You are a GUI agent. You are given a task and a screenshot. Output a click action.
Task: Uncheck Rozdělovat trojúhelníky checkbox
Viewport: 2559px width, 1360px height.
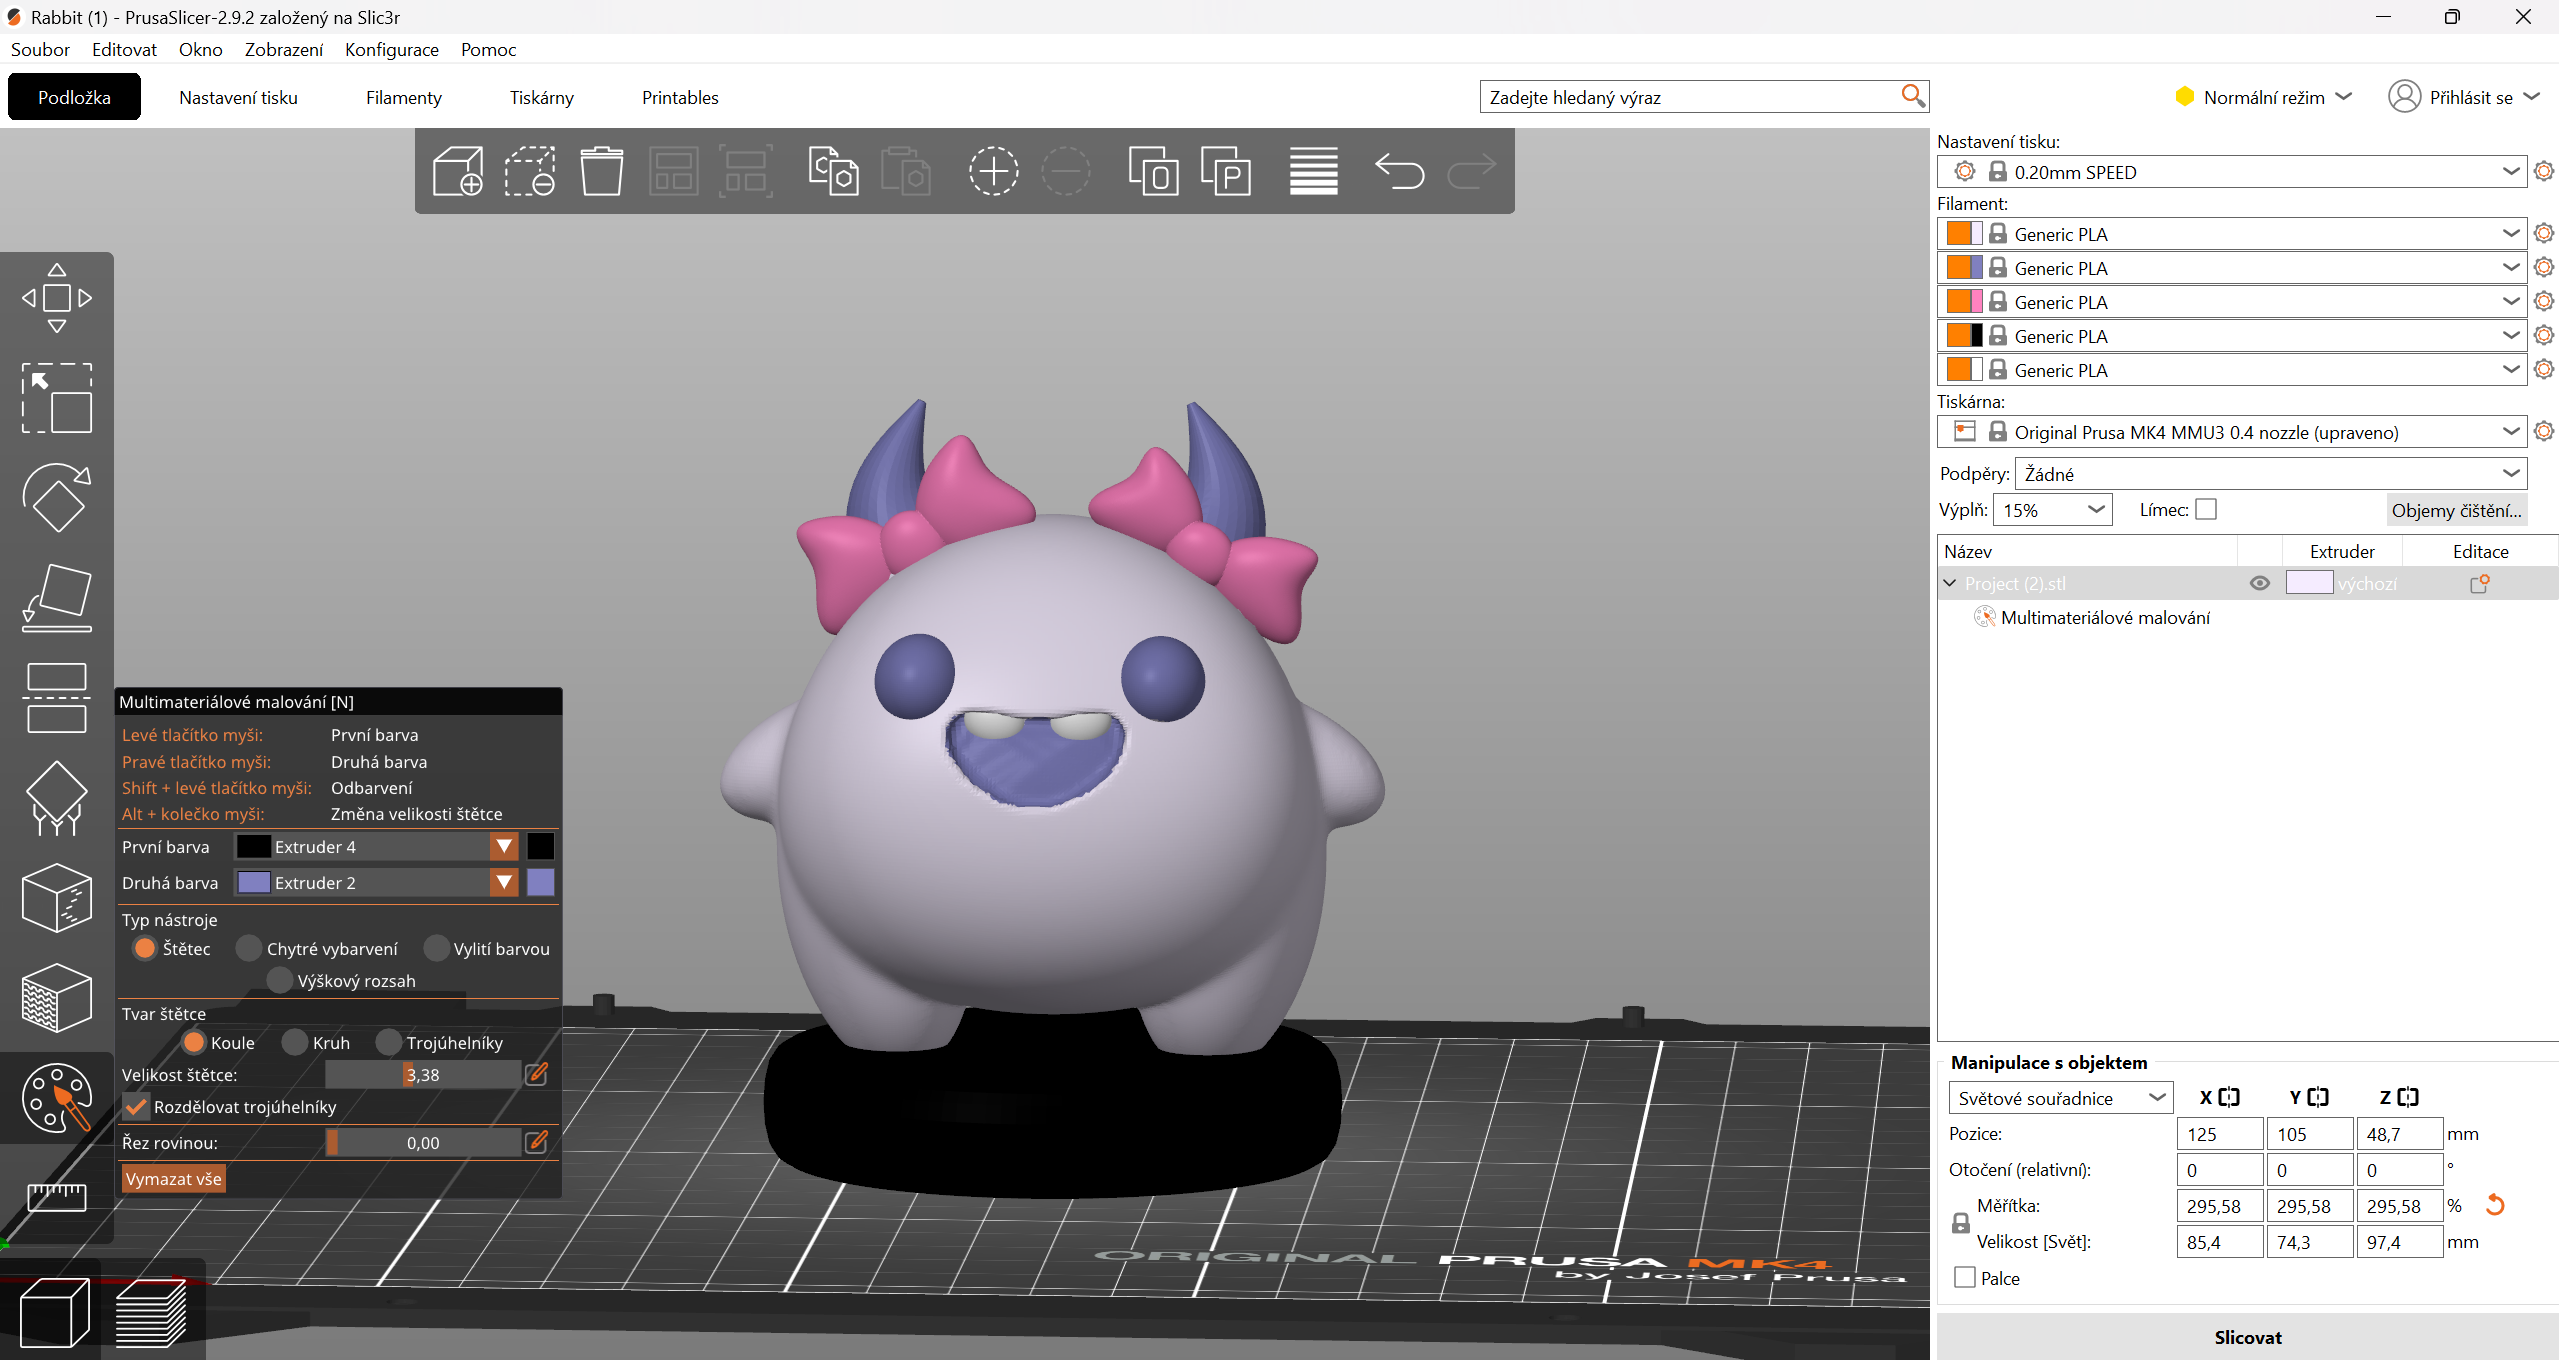137,1107
